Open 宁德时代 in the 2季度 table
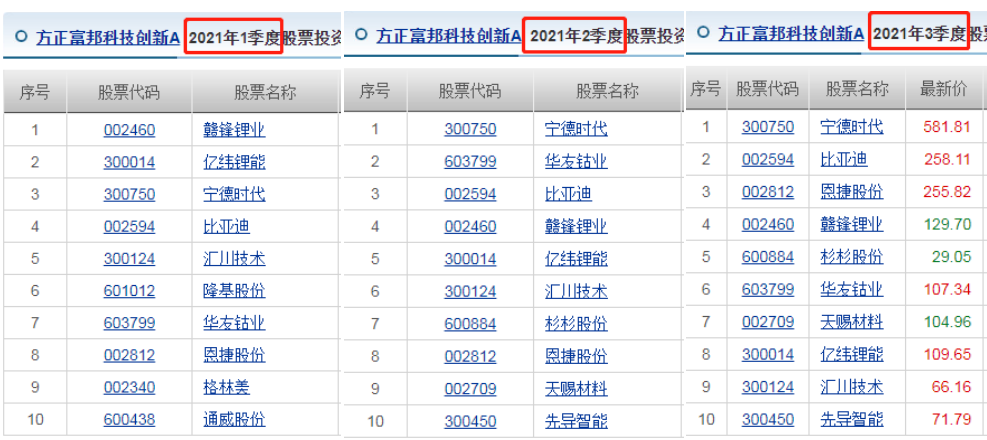This screenshot has width=987, height=440. tap(576, 129)
